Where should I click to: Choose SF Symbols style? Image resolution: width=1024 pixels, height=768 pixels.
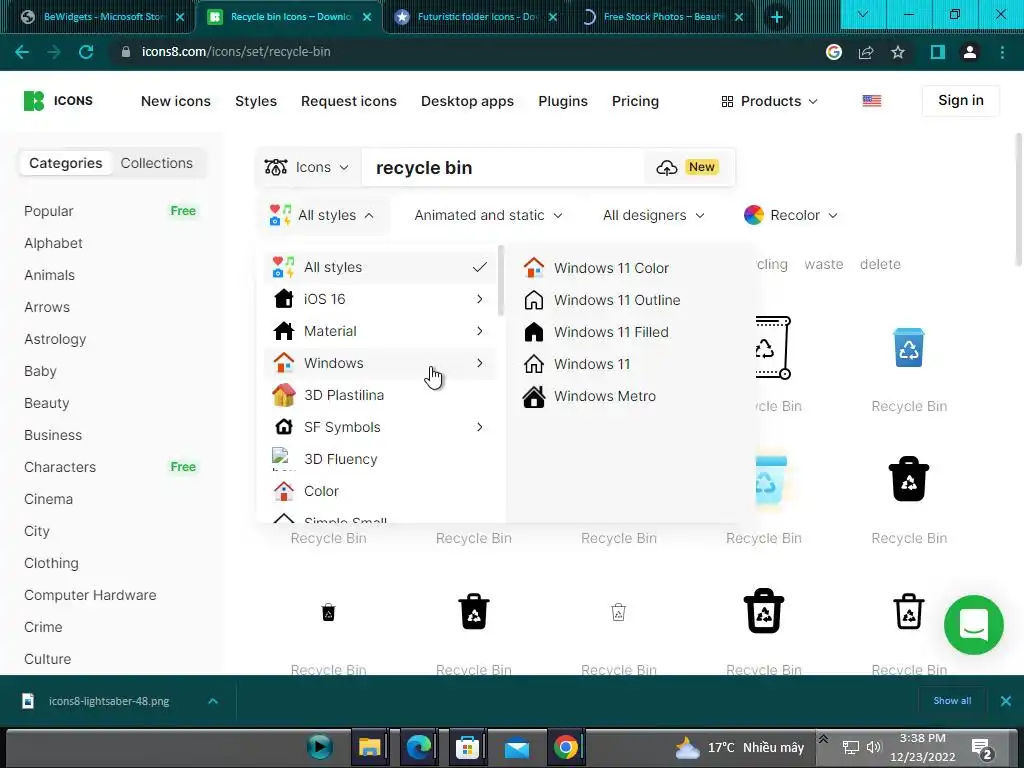381,427
